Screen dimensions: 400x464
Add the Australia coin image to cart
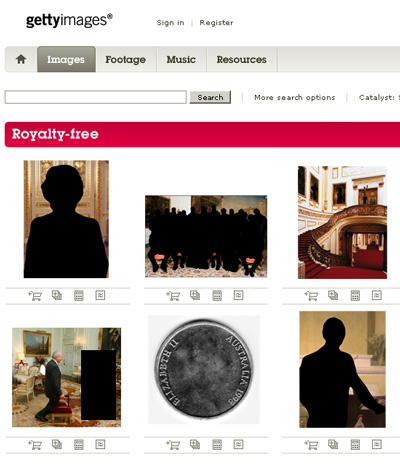pos(173,445)
